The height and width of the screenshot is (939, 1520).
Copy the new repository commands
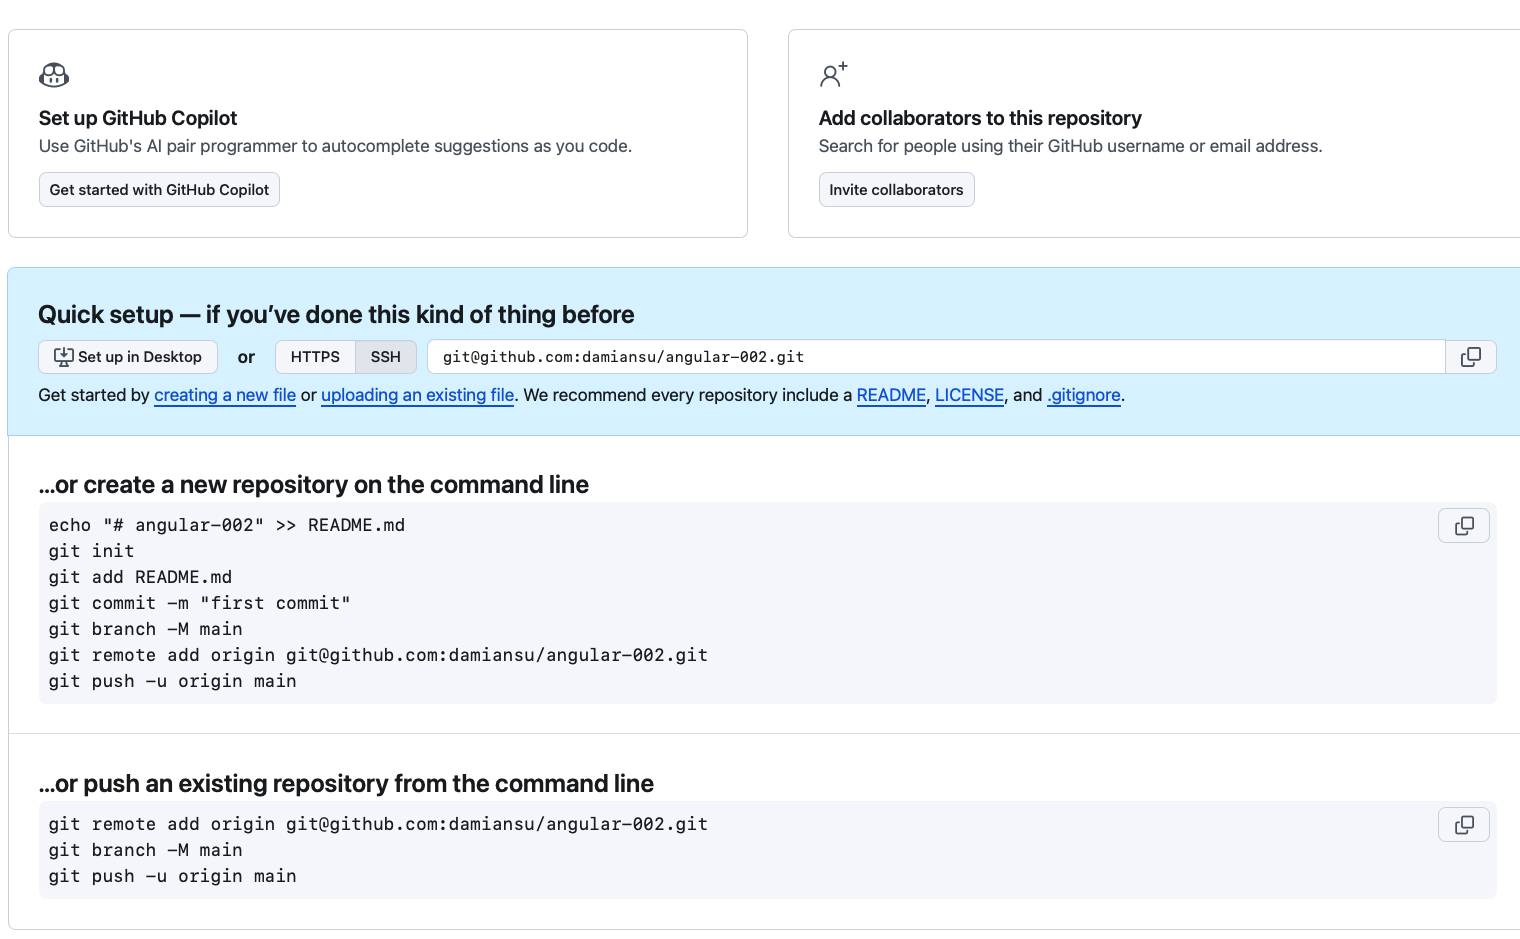tap(1463, 526)
